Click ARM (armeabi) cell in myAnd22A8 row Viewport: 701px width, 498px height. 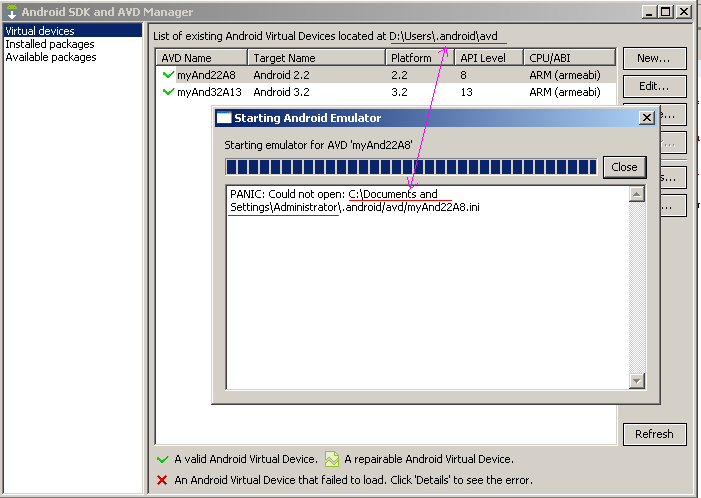[x=565, y=75]
